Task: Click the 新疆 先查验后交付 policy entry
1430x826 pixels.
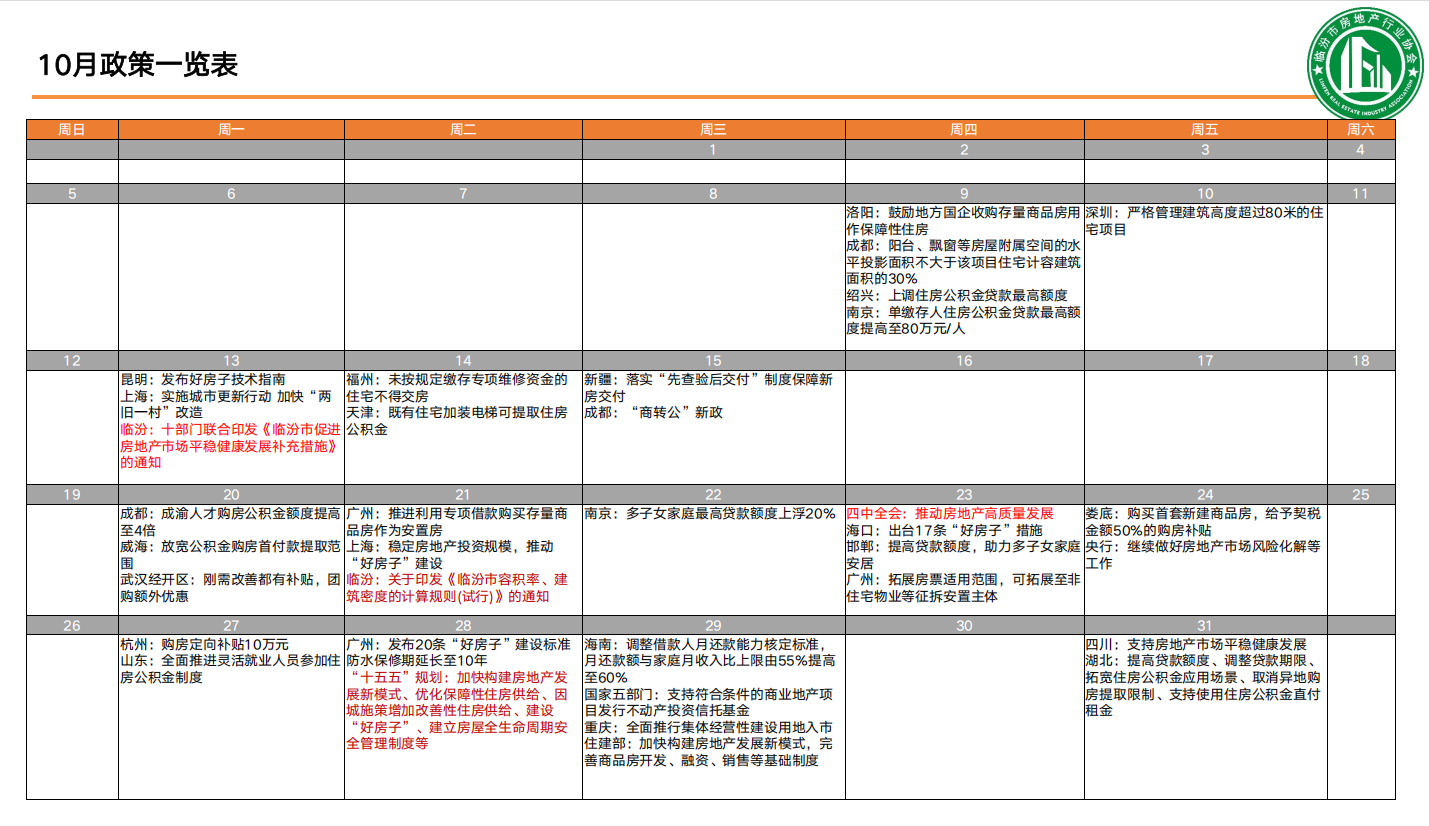Action: [x=714, y=388]
